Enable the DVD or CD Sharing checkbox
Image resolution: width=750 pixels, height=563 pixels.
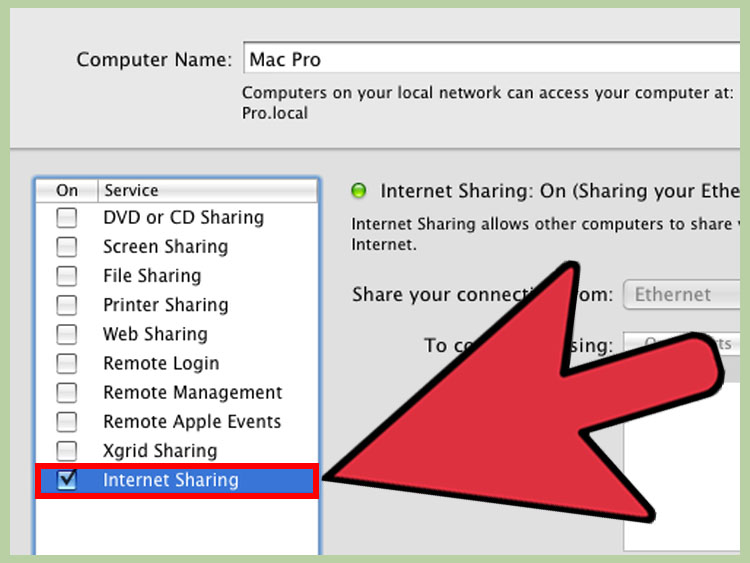click(x=66, y=218)
